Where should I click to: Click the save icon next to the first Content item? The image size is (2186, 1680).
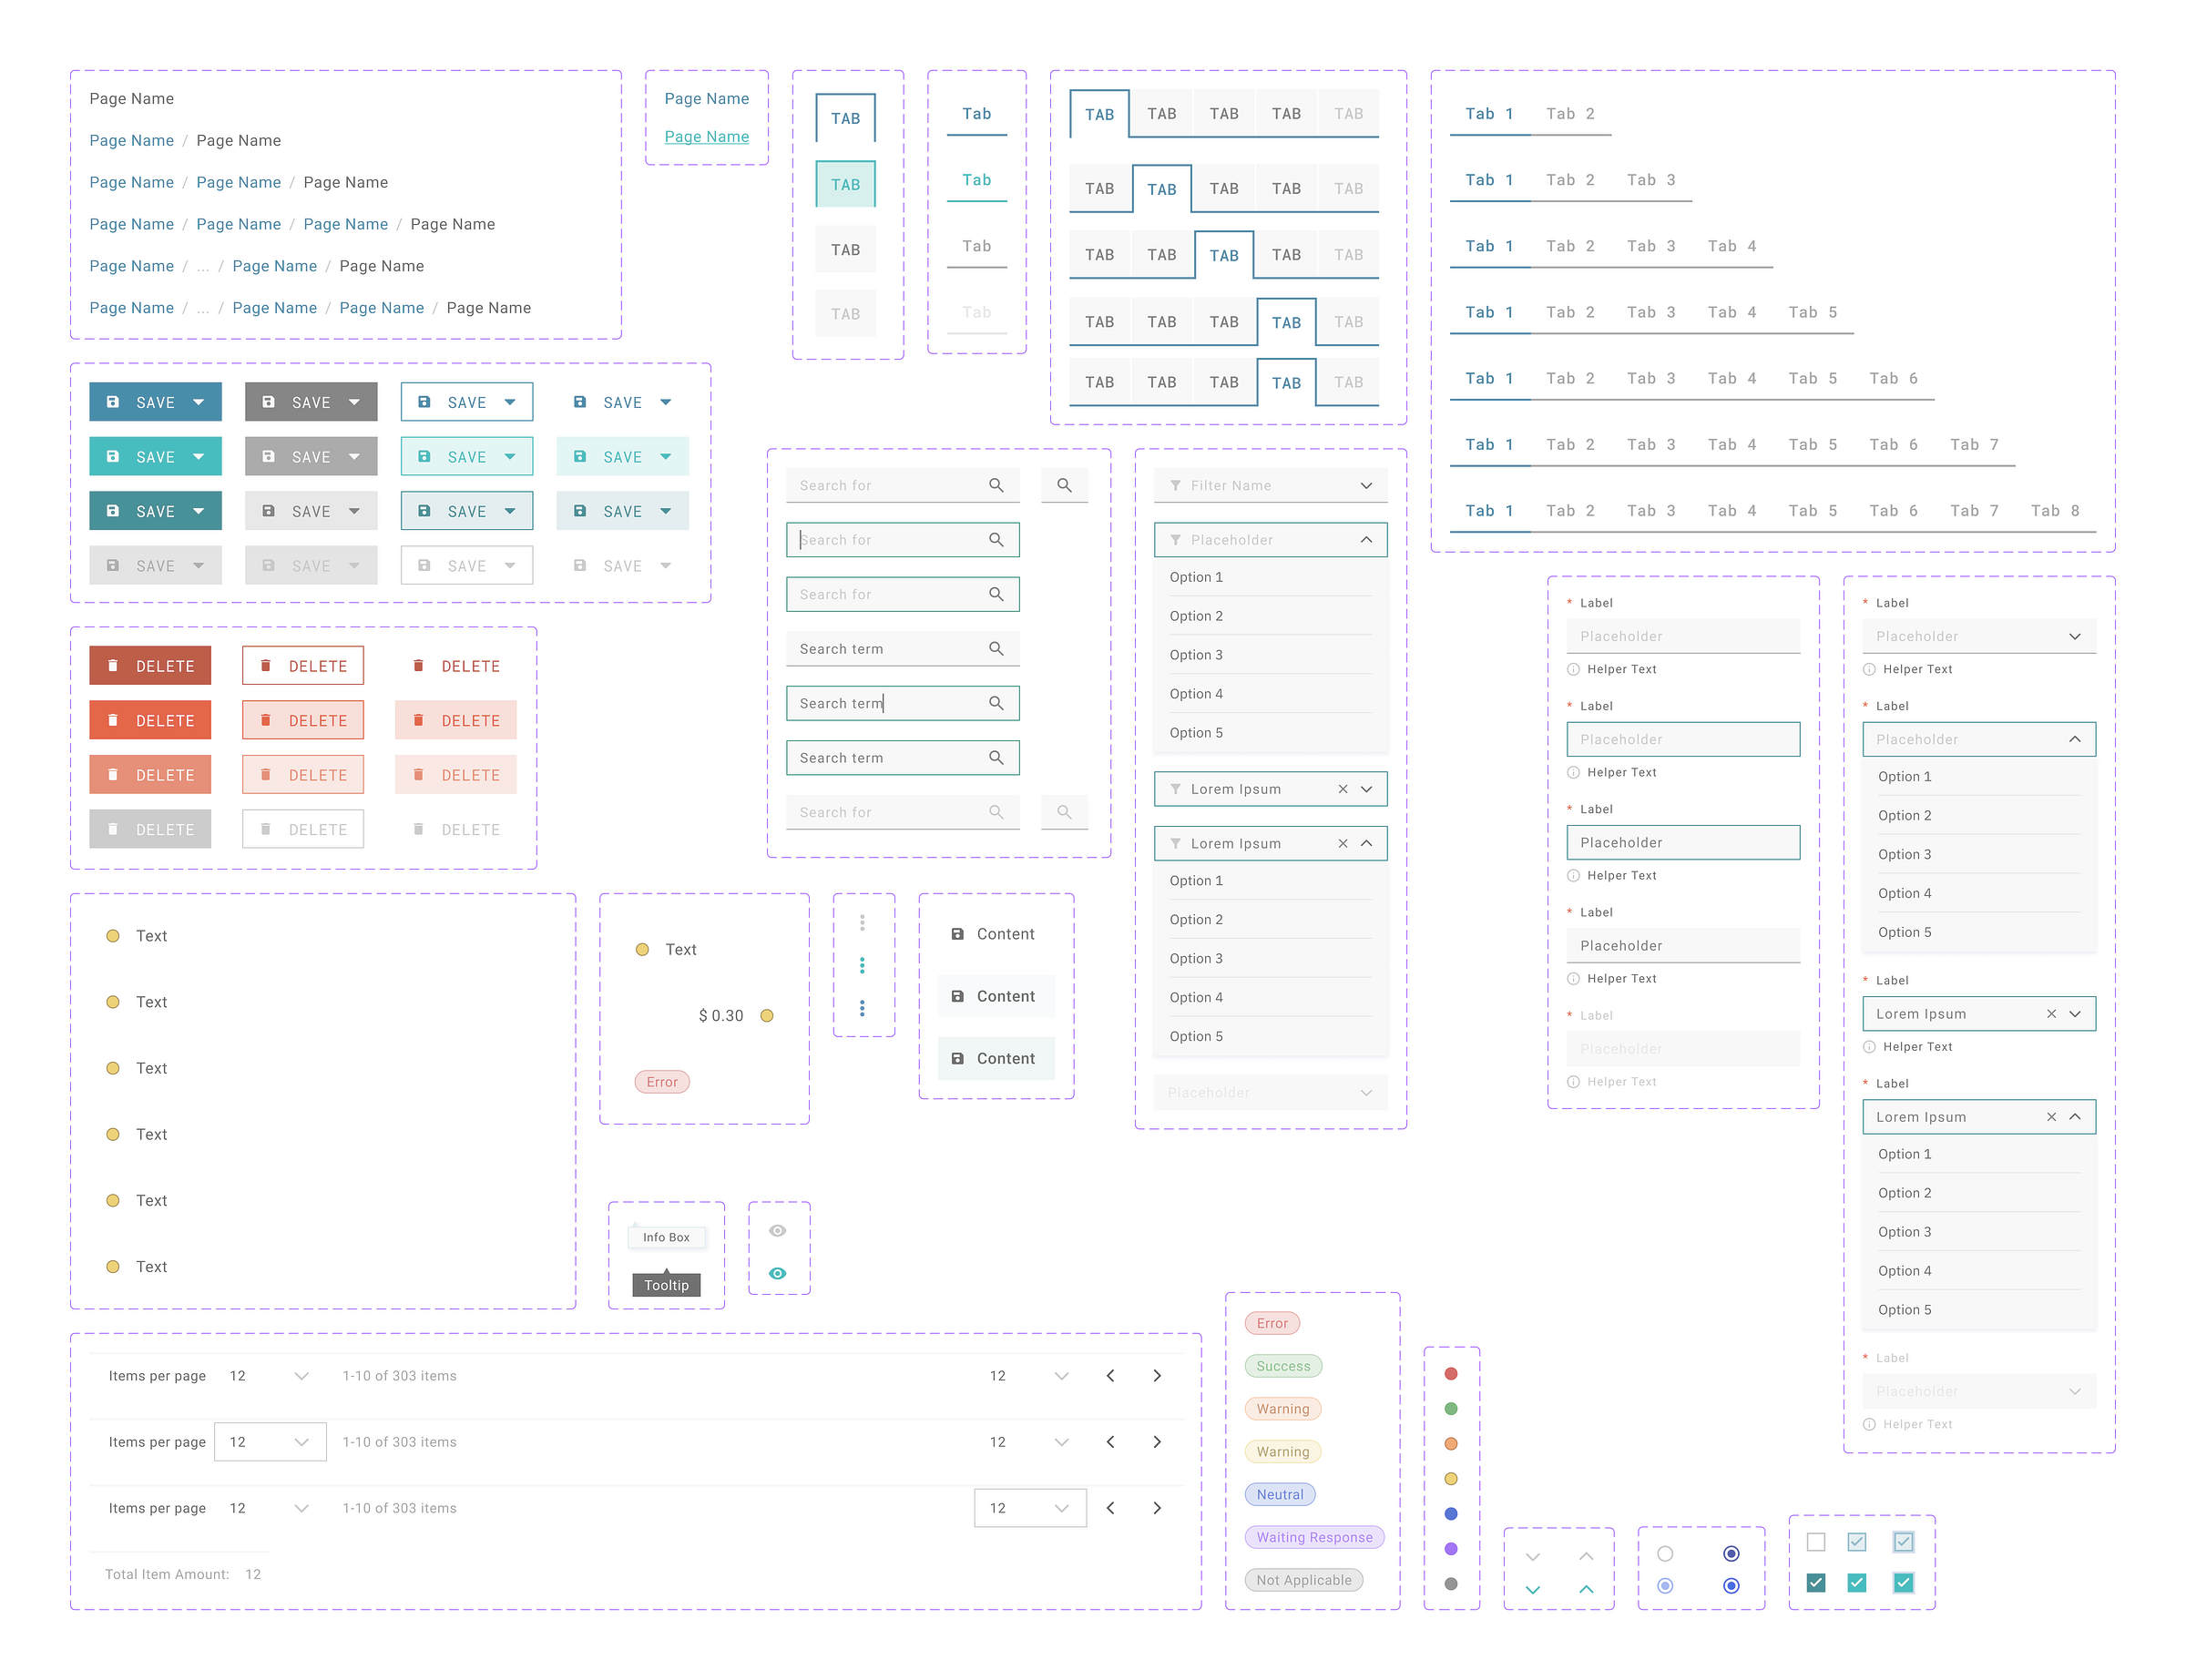point(958,933)
